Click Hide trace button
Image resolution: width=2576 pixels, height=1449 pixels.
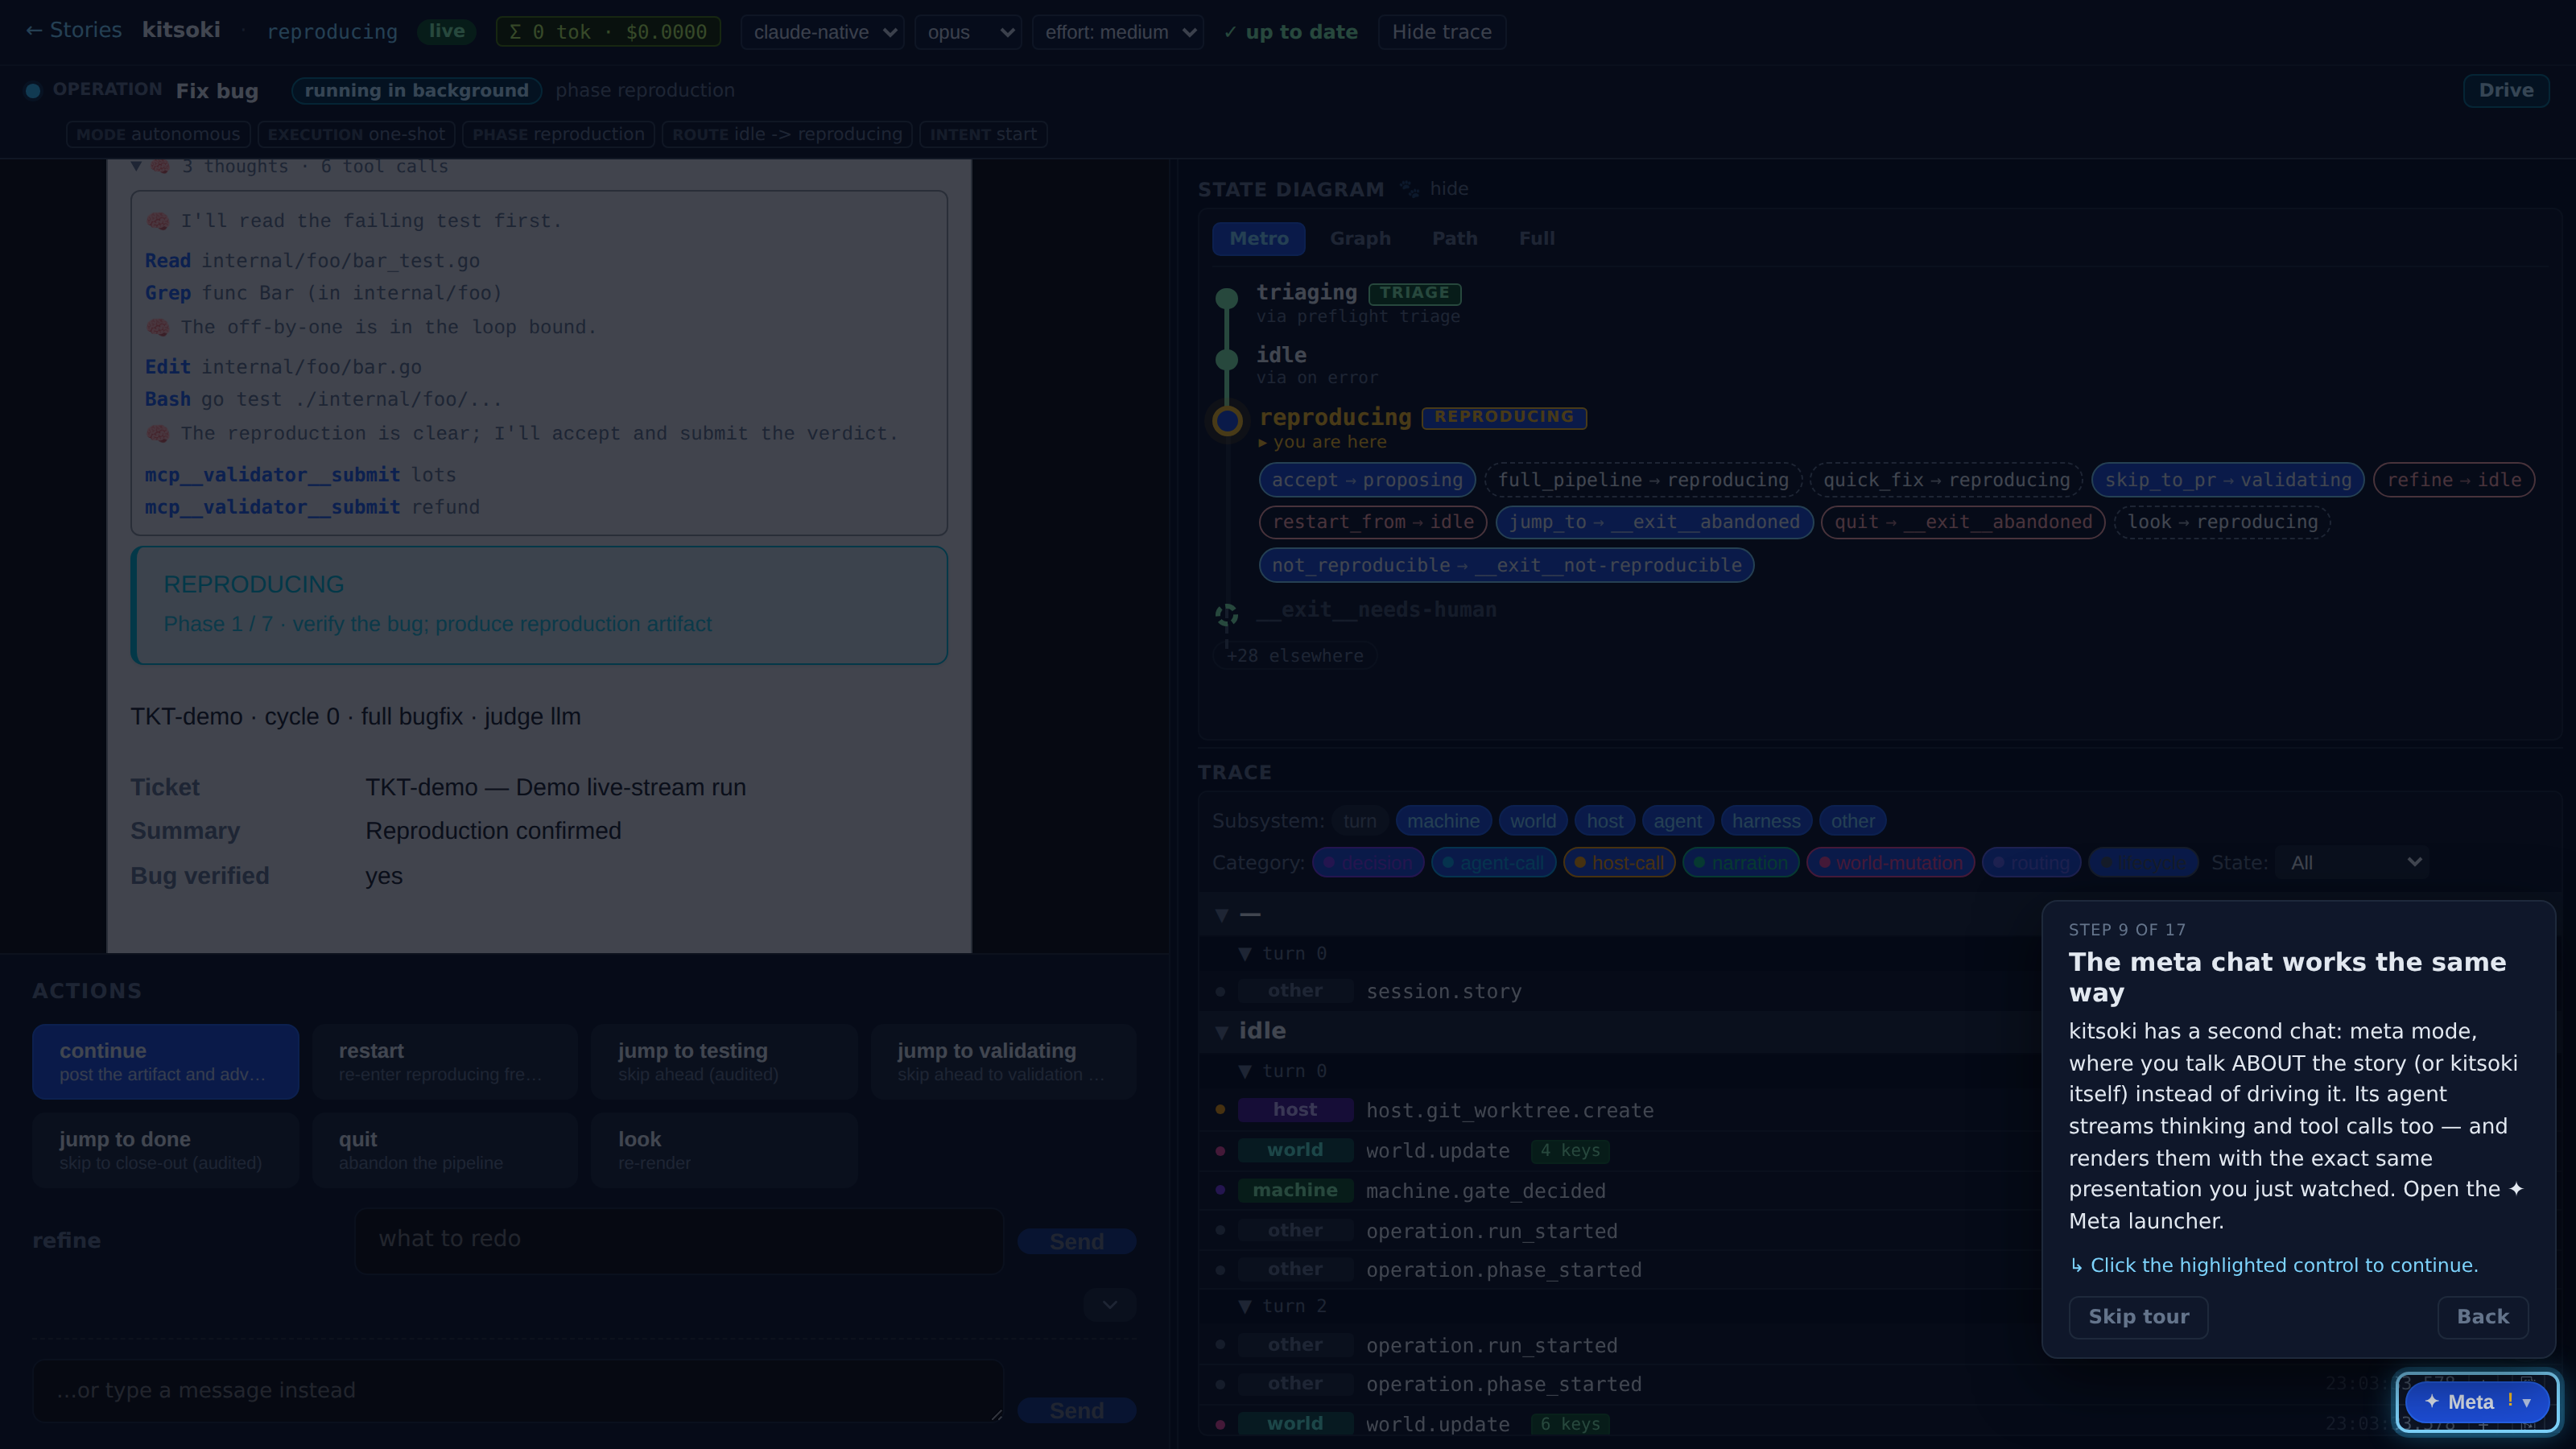pos(1441,32)
